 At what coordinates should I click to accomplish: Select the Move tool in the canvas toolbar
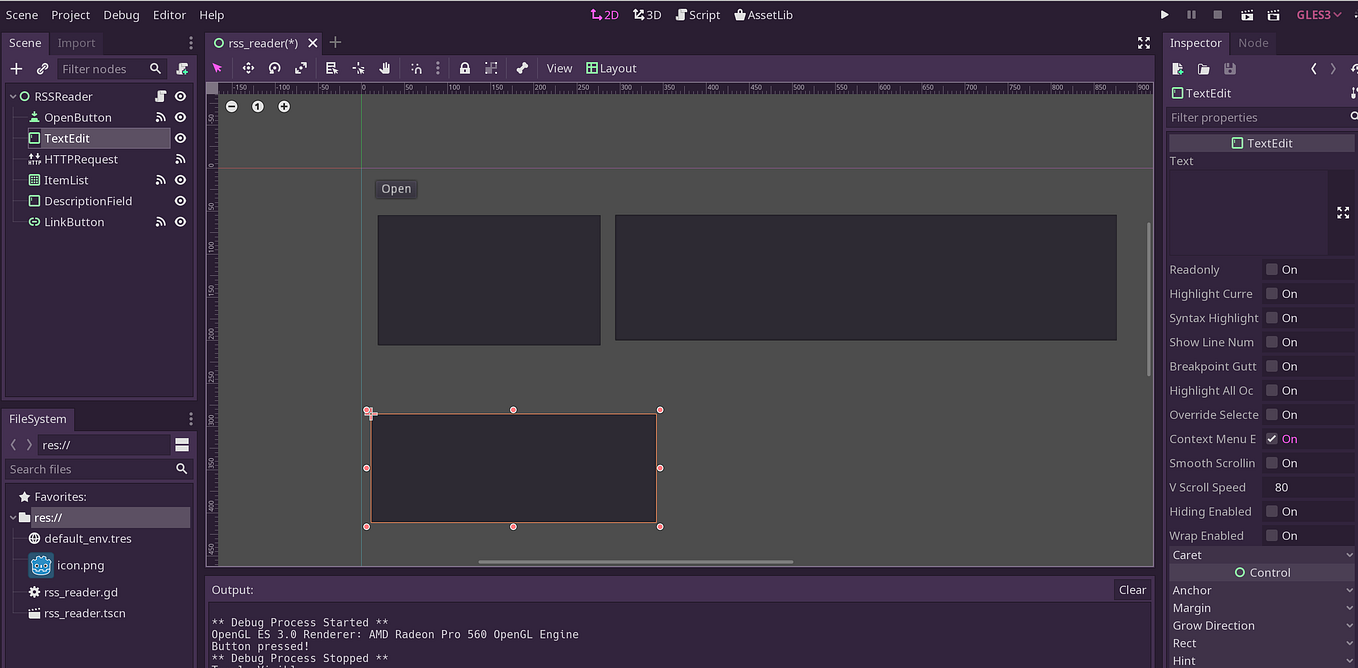[x=248, y=68]
